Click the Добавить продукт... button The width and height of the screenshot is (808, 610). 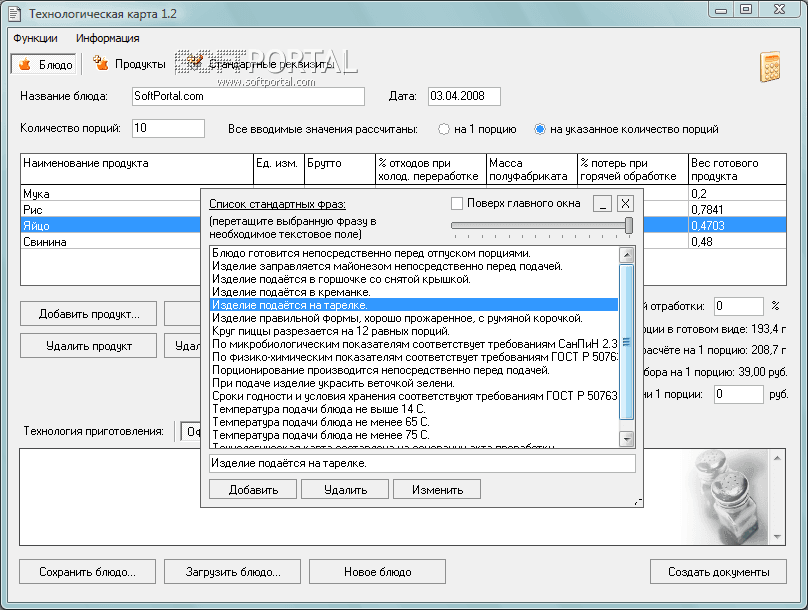coord(89,314)
